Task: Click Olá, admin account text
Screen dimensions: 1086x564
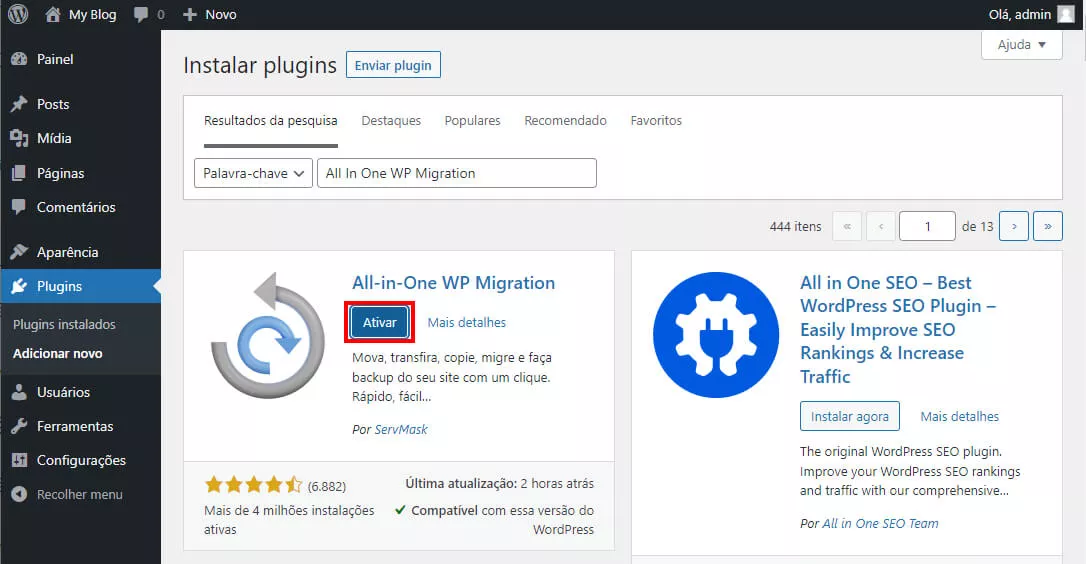Action: tap(1020, 15)
